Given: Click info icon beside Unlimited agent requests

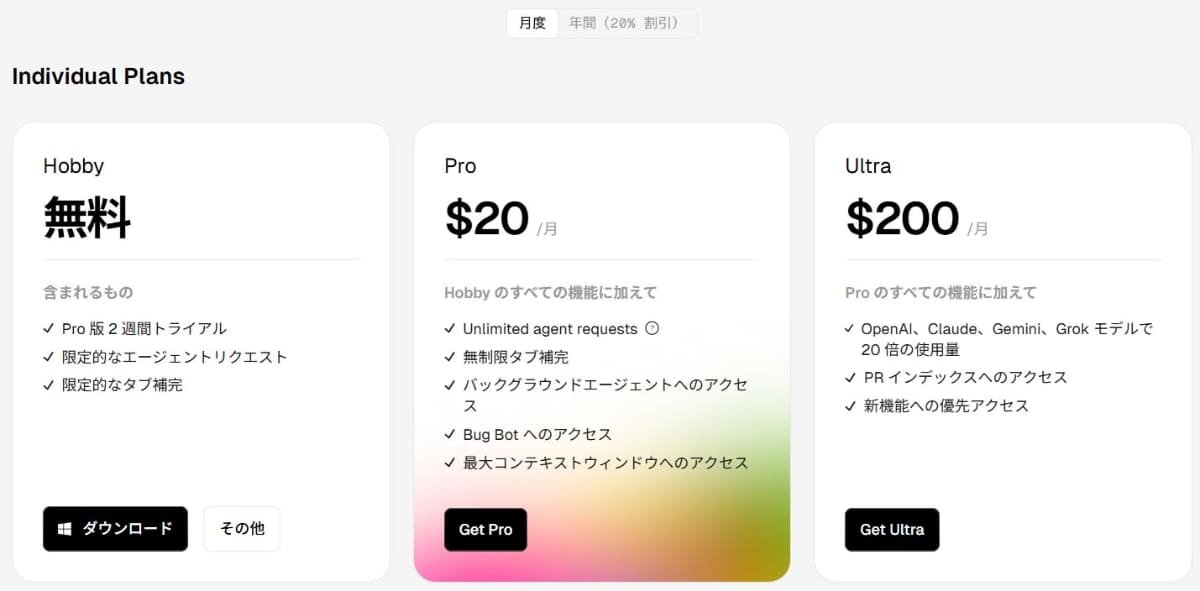Looking at the screenshot, I should pyautogui.click(x=653, y=328).
